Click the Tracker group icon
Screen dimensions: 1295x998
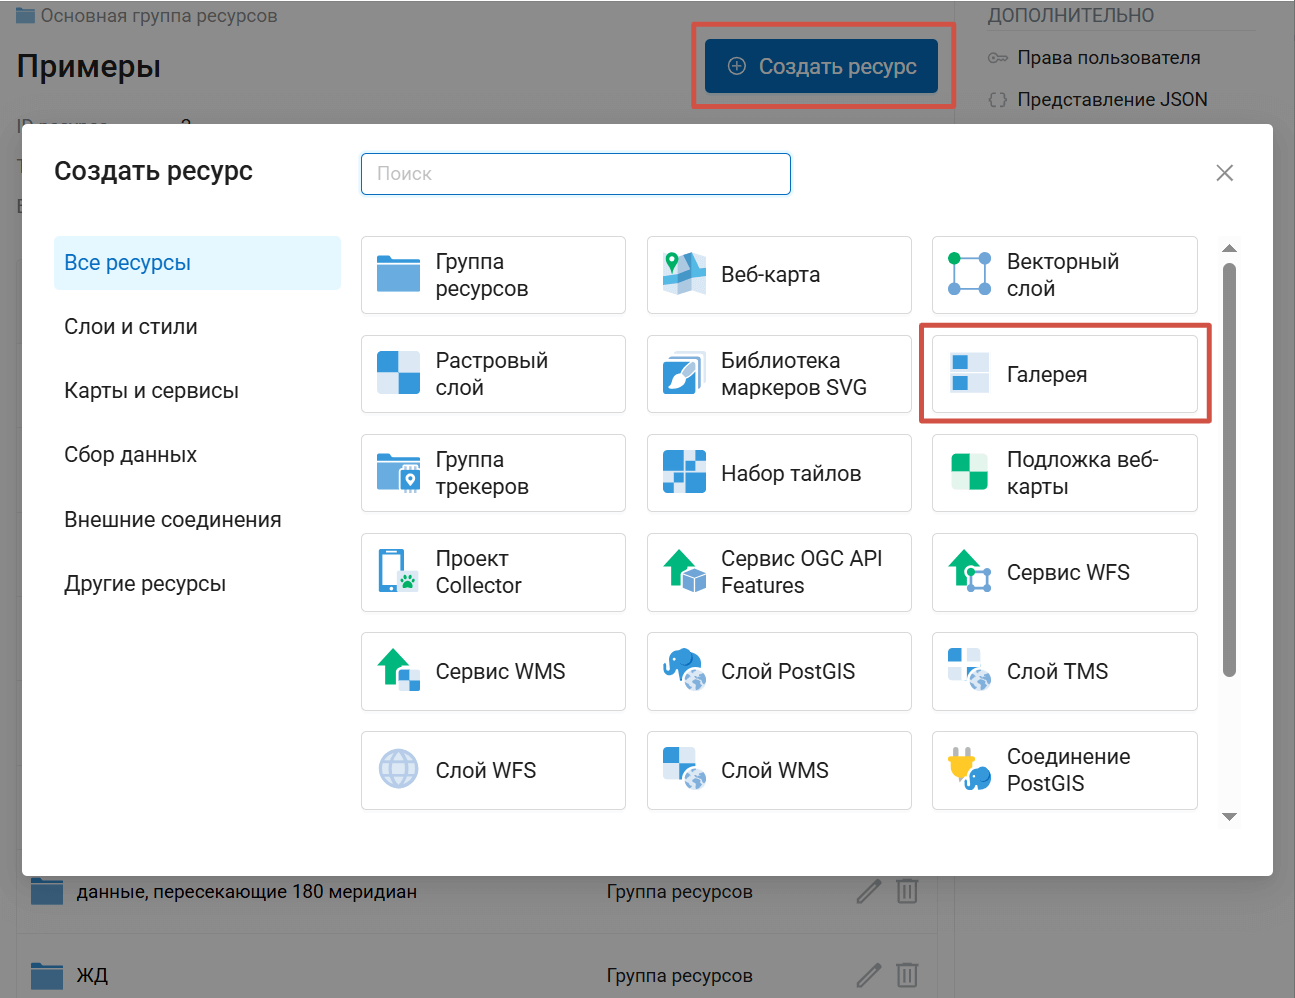coord(398,472)
